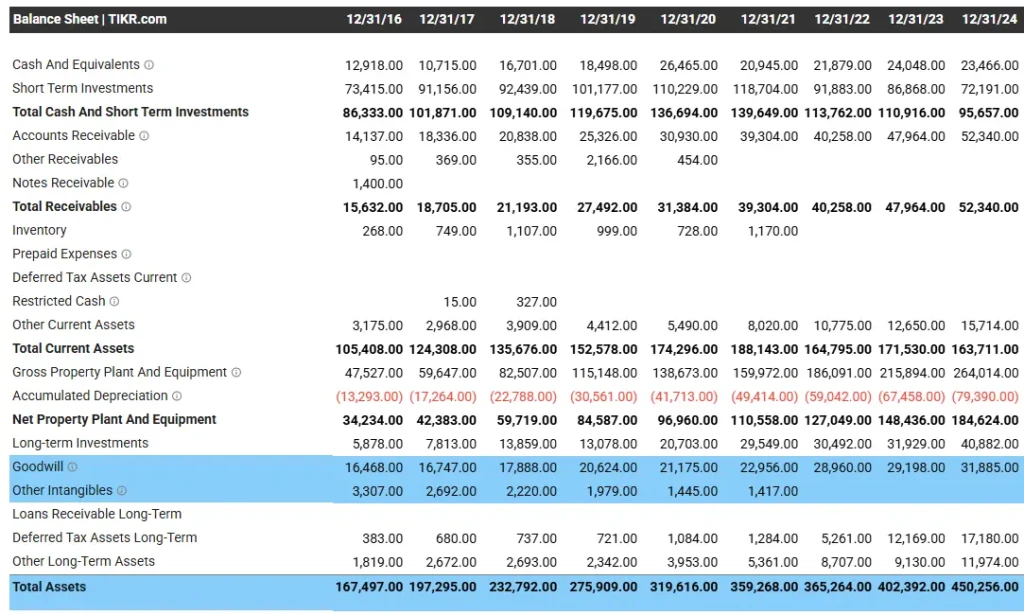The width and height of the screenshot is (1024, 615).
Task: Click the Deferred Tax Assets Current info icon
Action: 187,277
